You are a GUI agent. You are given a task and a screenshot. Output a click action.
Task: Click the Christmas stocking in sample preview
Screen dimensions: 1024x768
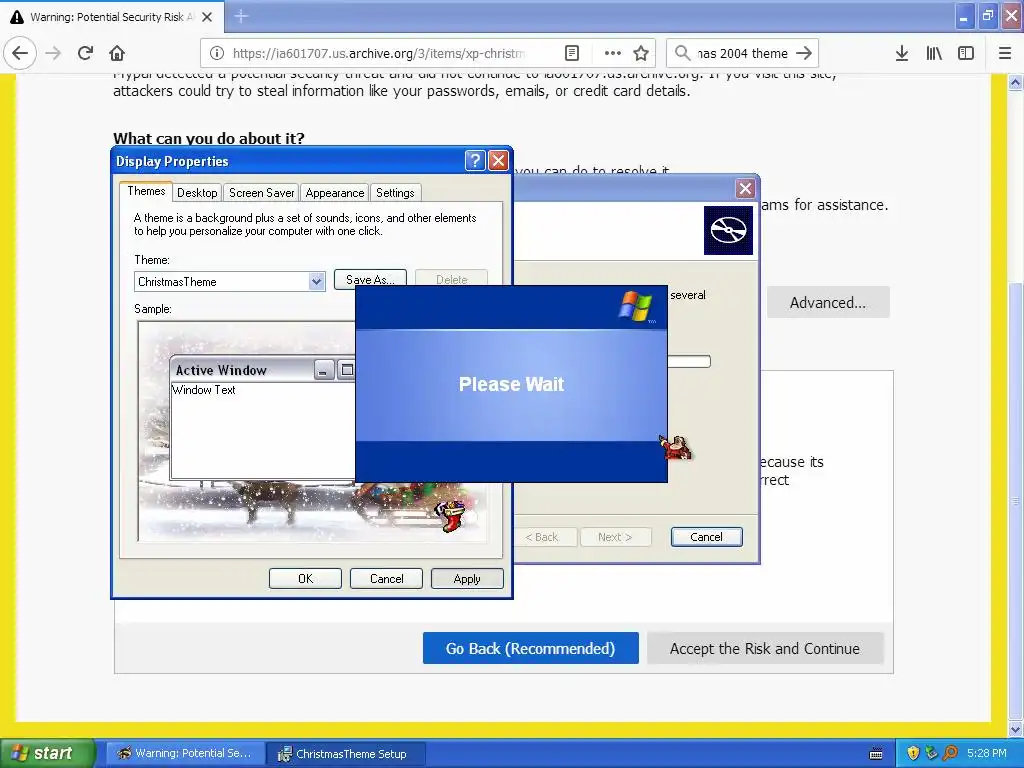coord(452,516)
